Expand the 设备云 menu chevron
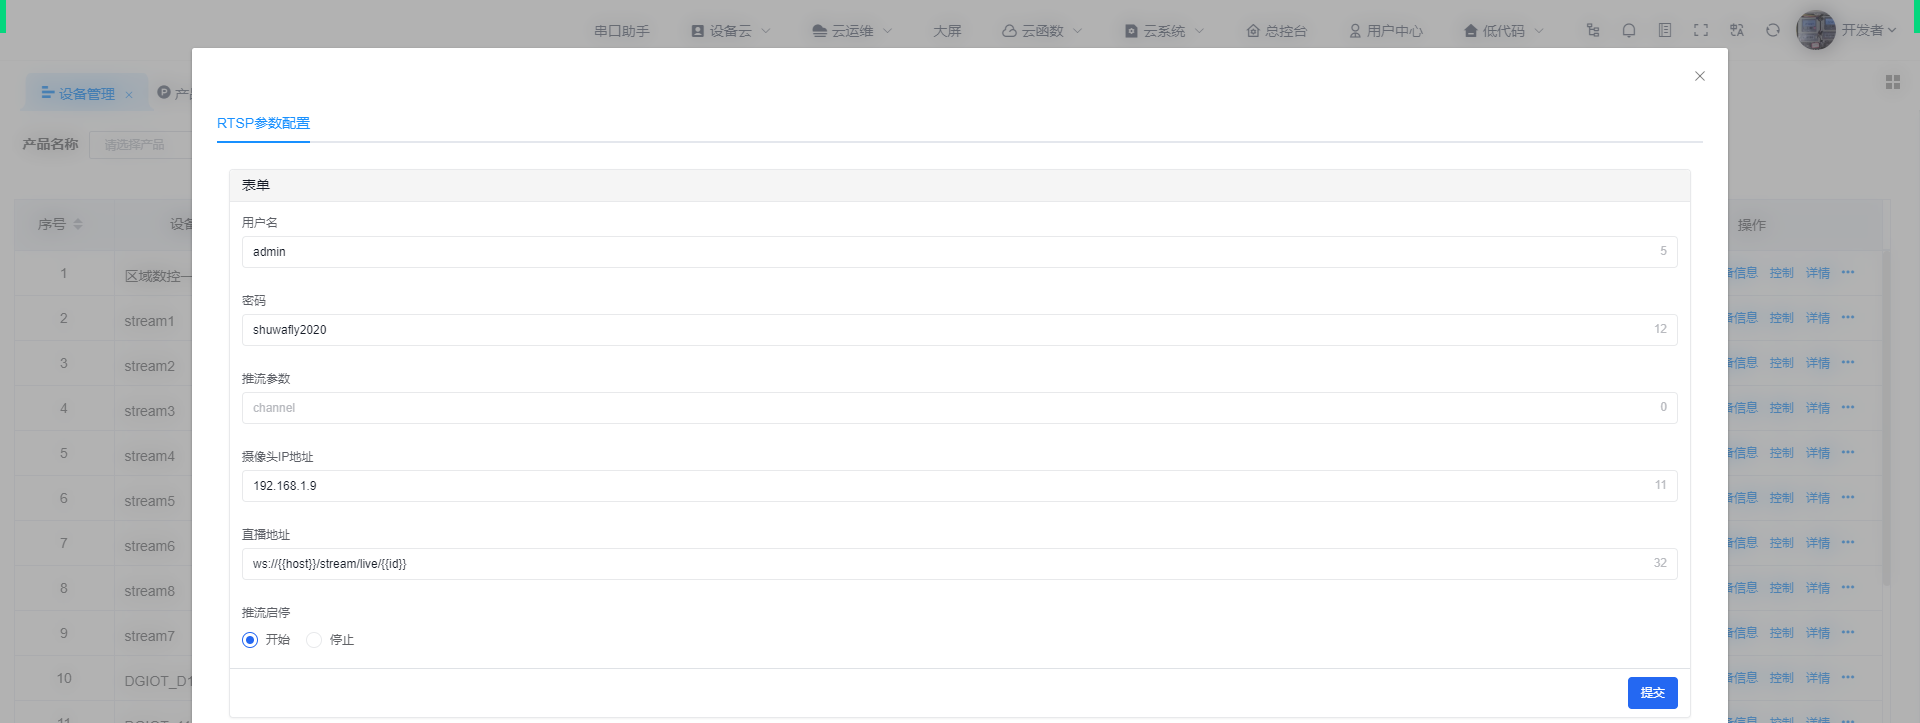 tap(767, 31)
